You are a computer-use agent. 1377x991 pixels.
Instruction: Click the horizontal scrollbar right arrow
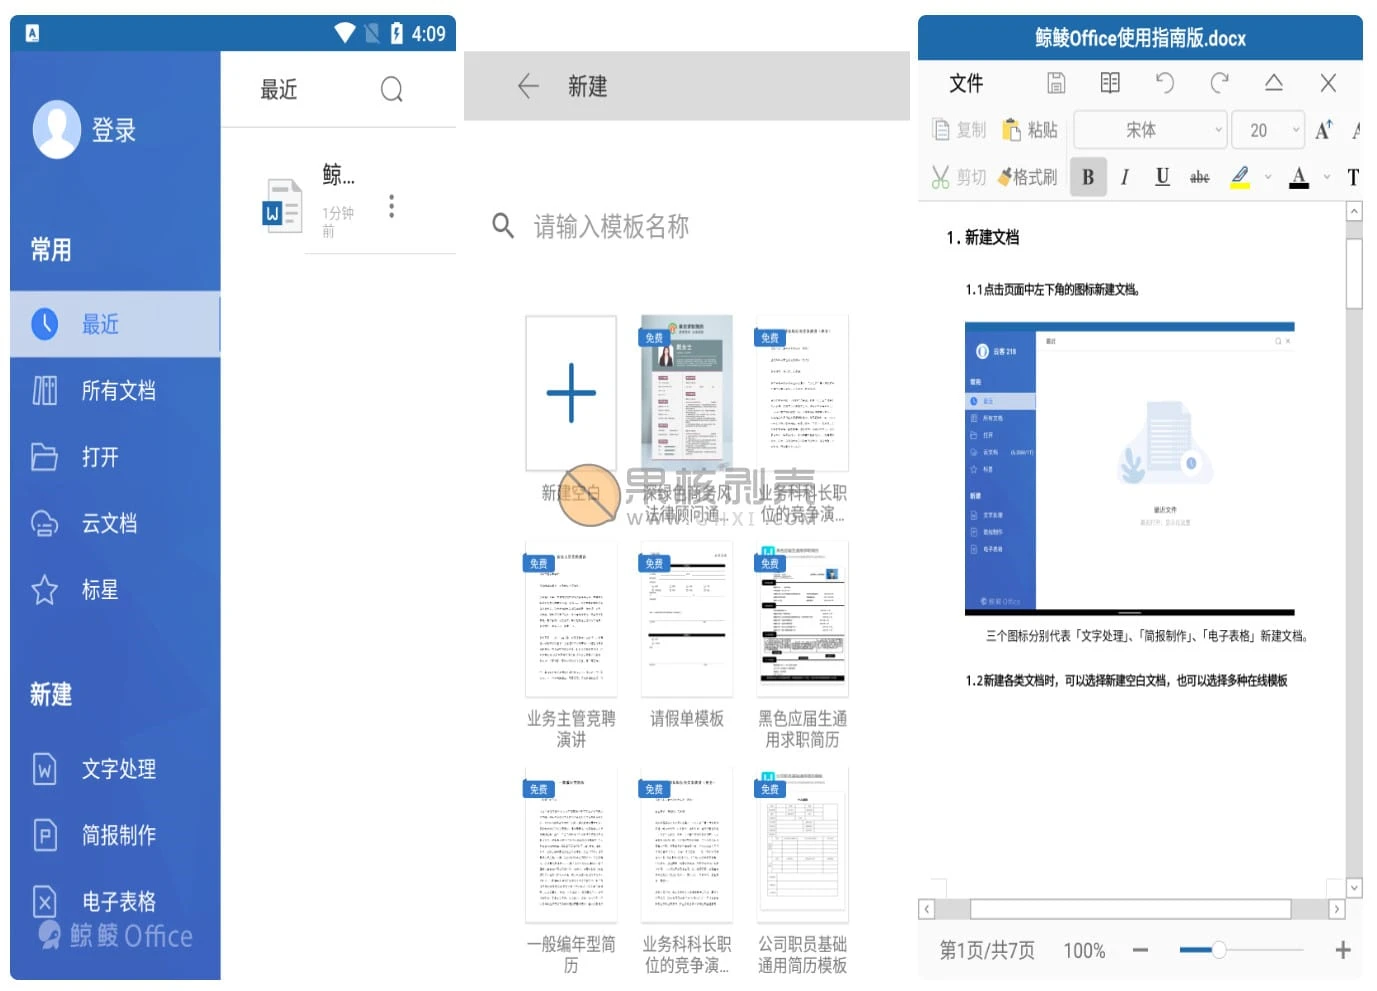pos(1336,909)
